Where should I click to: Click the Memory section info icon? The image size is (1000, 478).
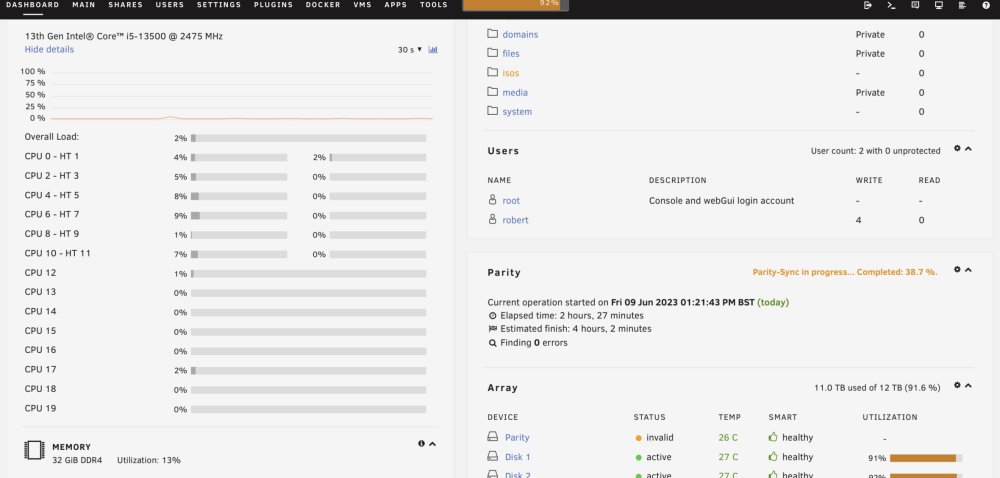tap(422, 444)
